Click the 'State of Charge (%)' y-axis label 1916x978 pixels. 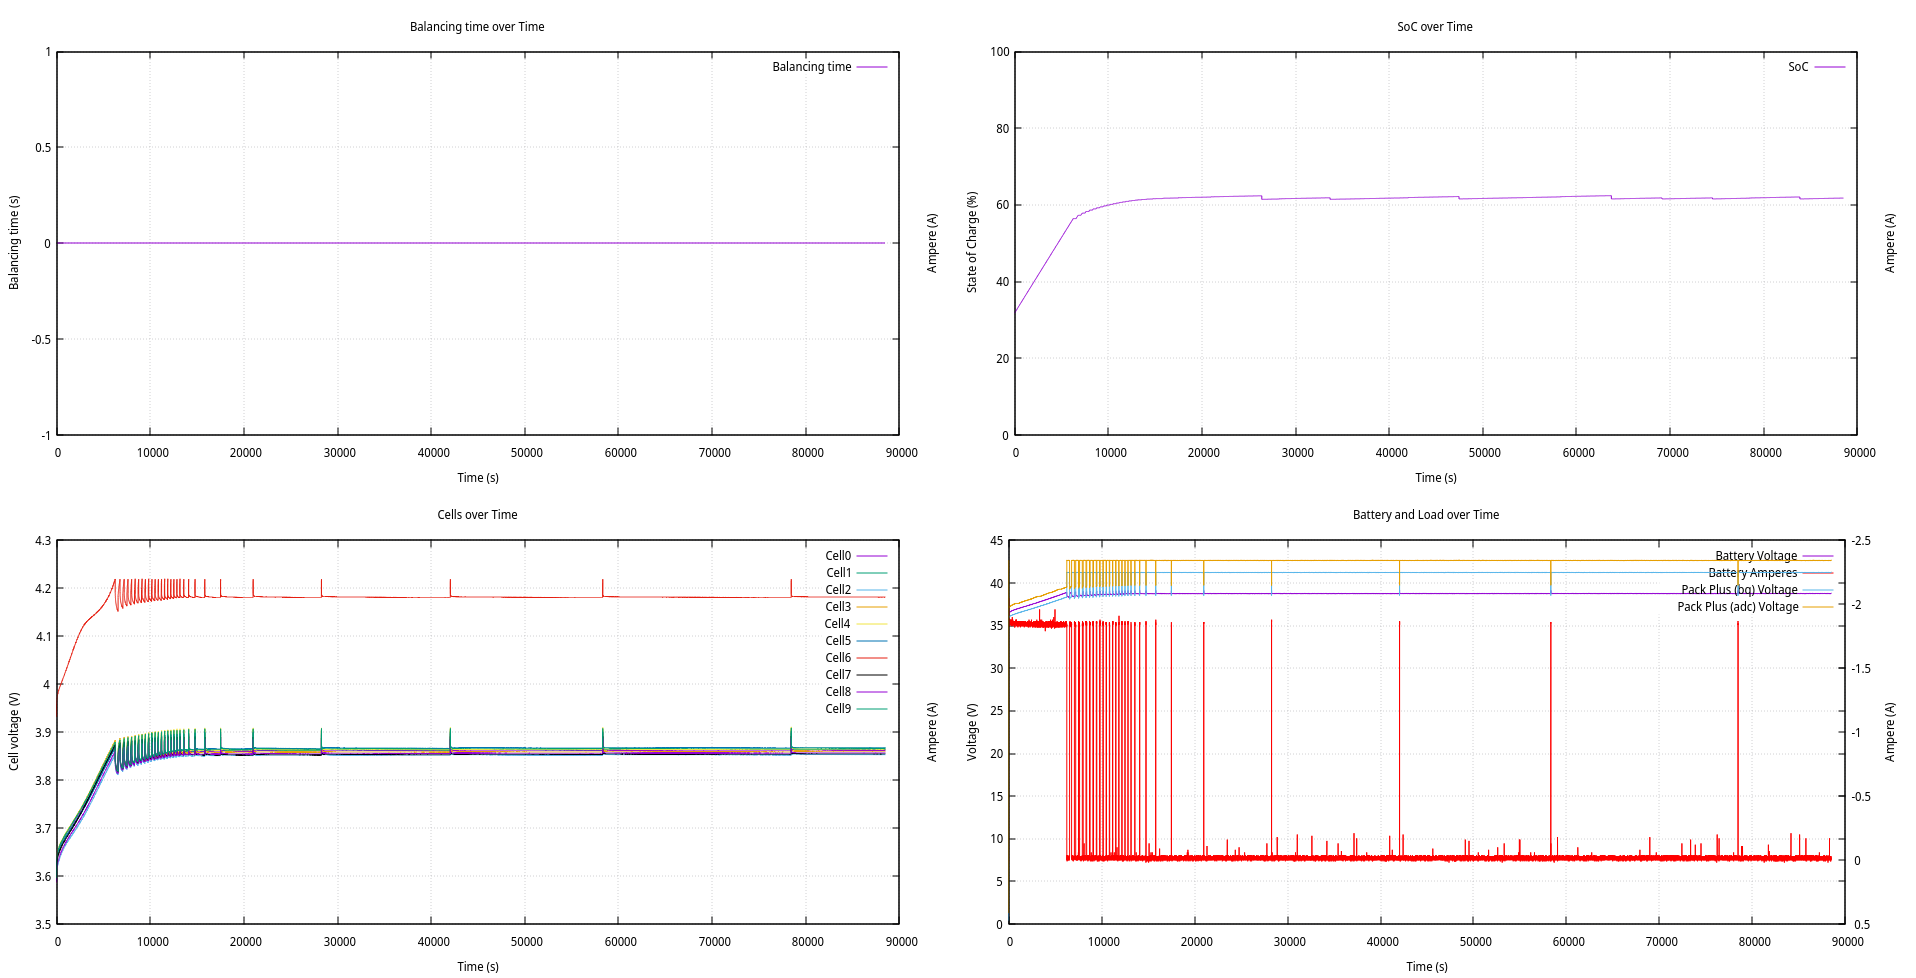point(972,243)
